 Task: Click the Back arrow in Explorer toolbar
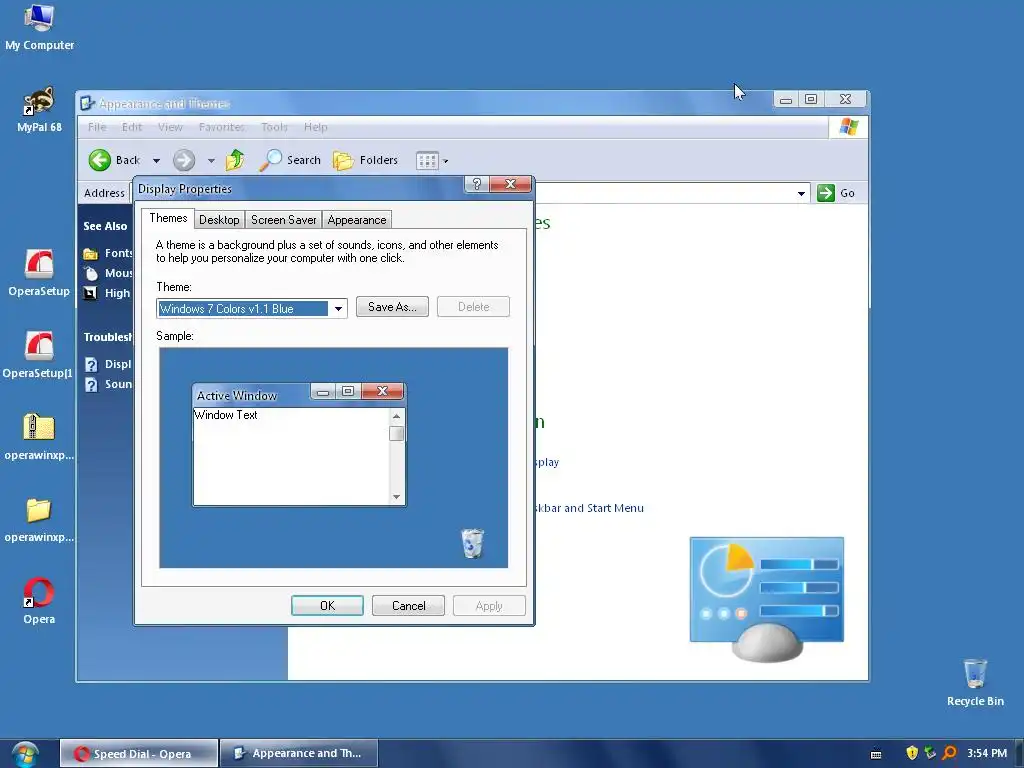100,160
